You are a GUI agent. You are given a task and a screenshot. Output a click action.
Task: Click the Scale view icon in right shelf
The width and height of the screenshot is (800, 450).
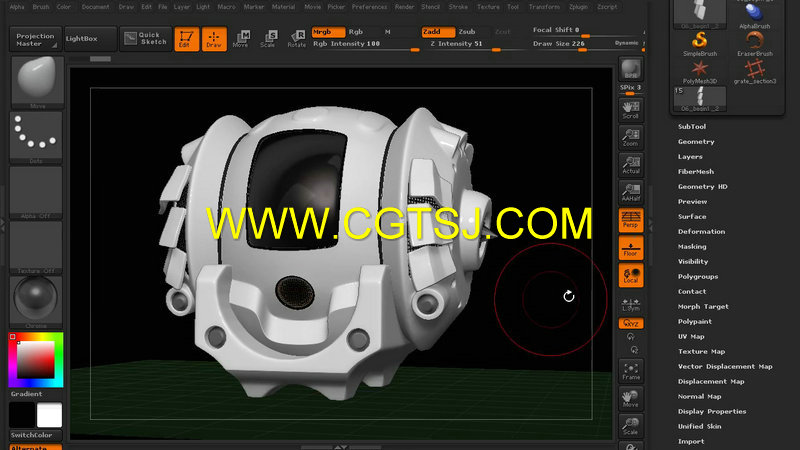tap(631, 426)
